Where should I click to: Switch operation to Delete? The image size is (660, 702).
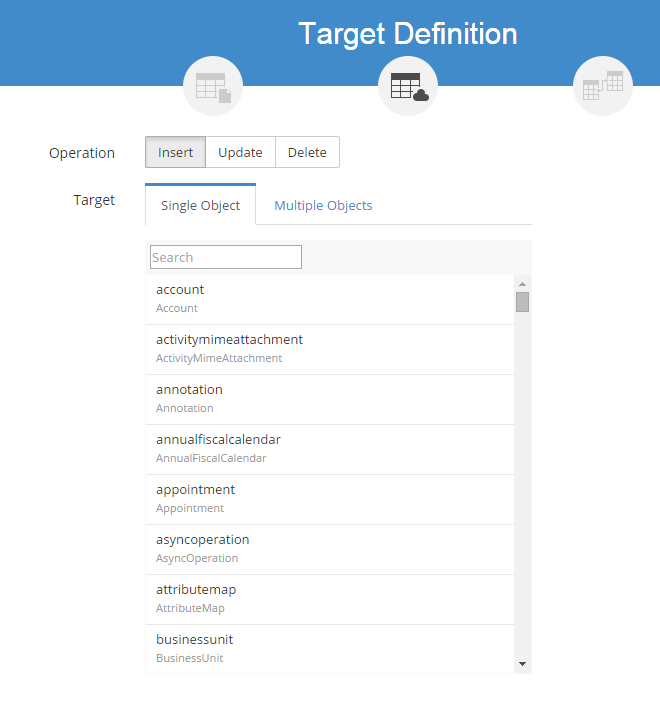tap(307, 152)
